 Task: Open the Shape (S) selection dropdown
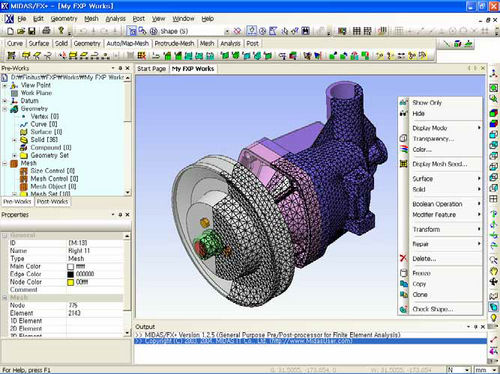pos(227,31)
